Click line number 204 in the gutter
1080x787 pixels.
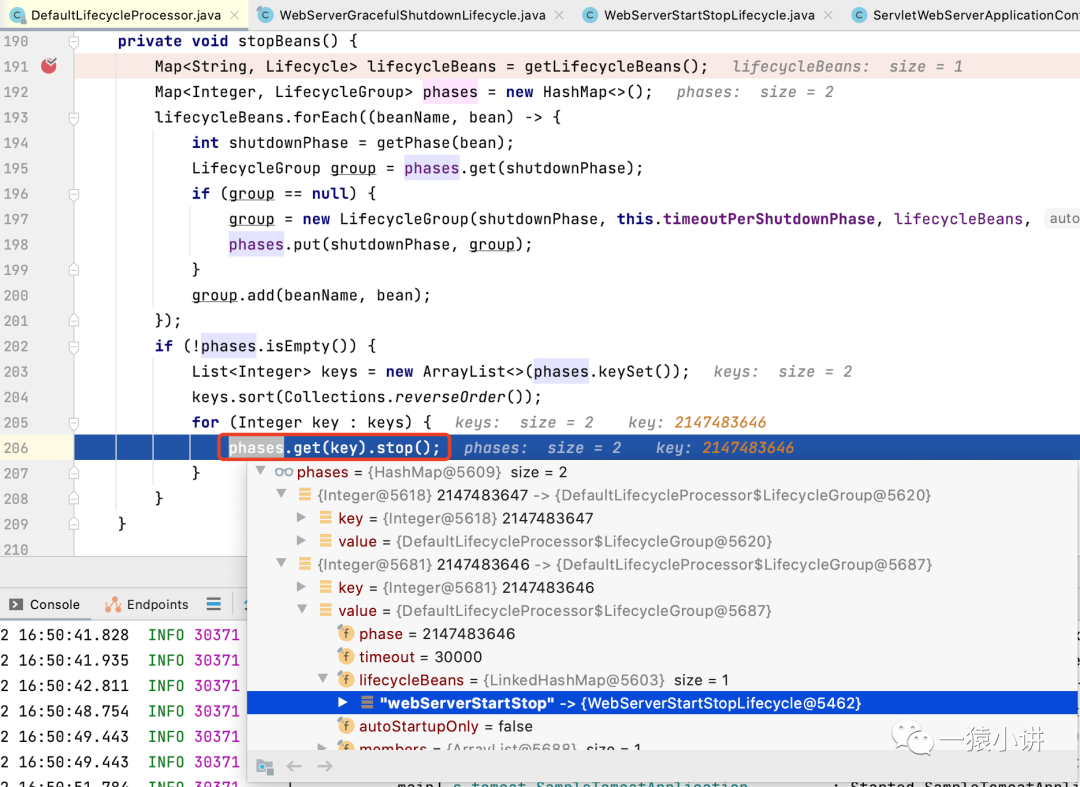point(15,397)
